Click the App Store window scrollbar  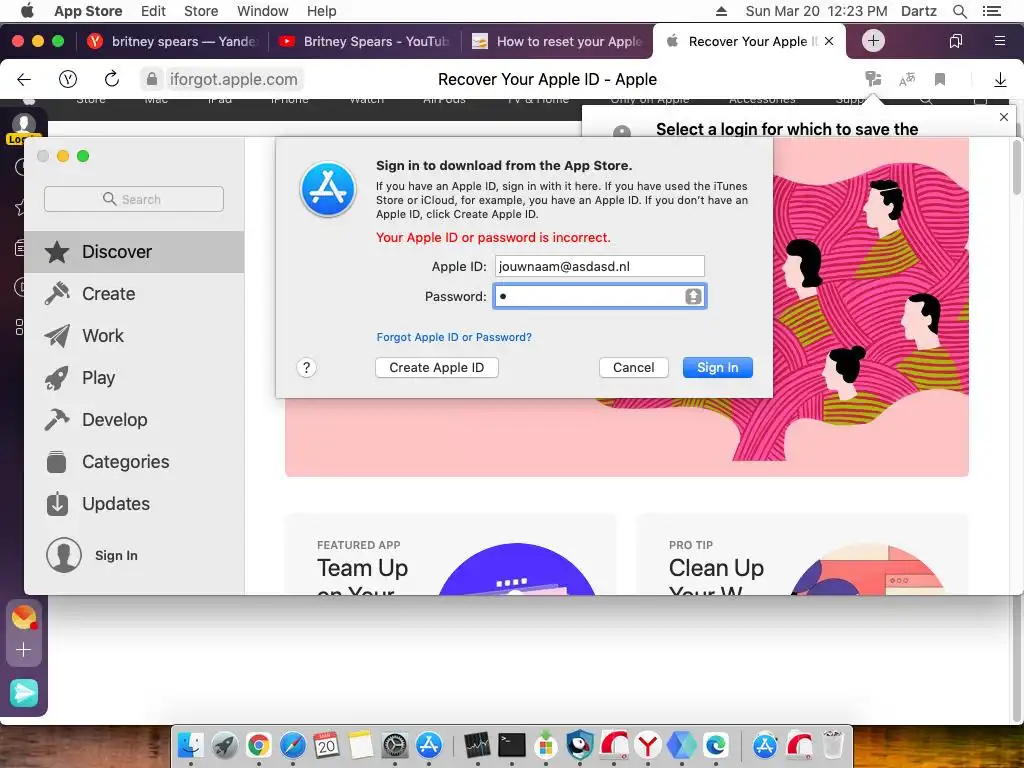1016,167
